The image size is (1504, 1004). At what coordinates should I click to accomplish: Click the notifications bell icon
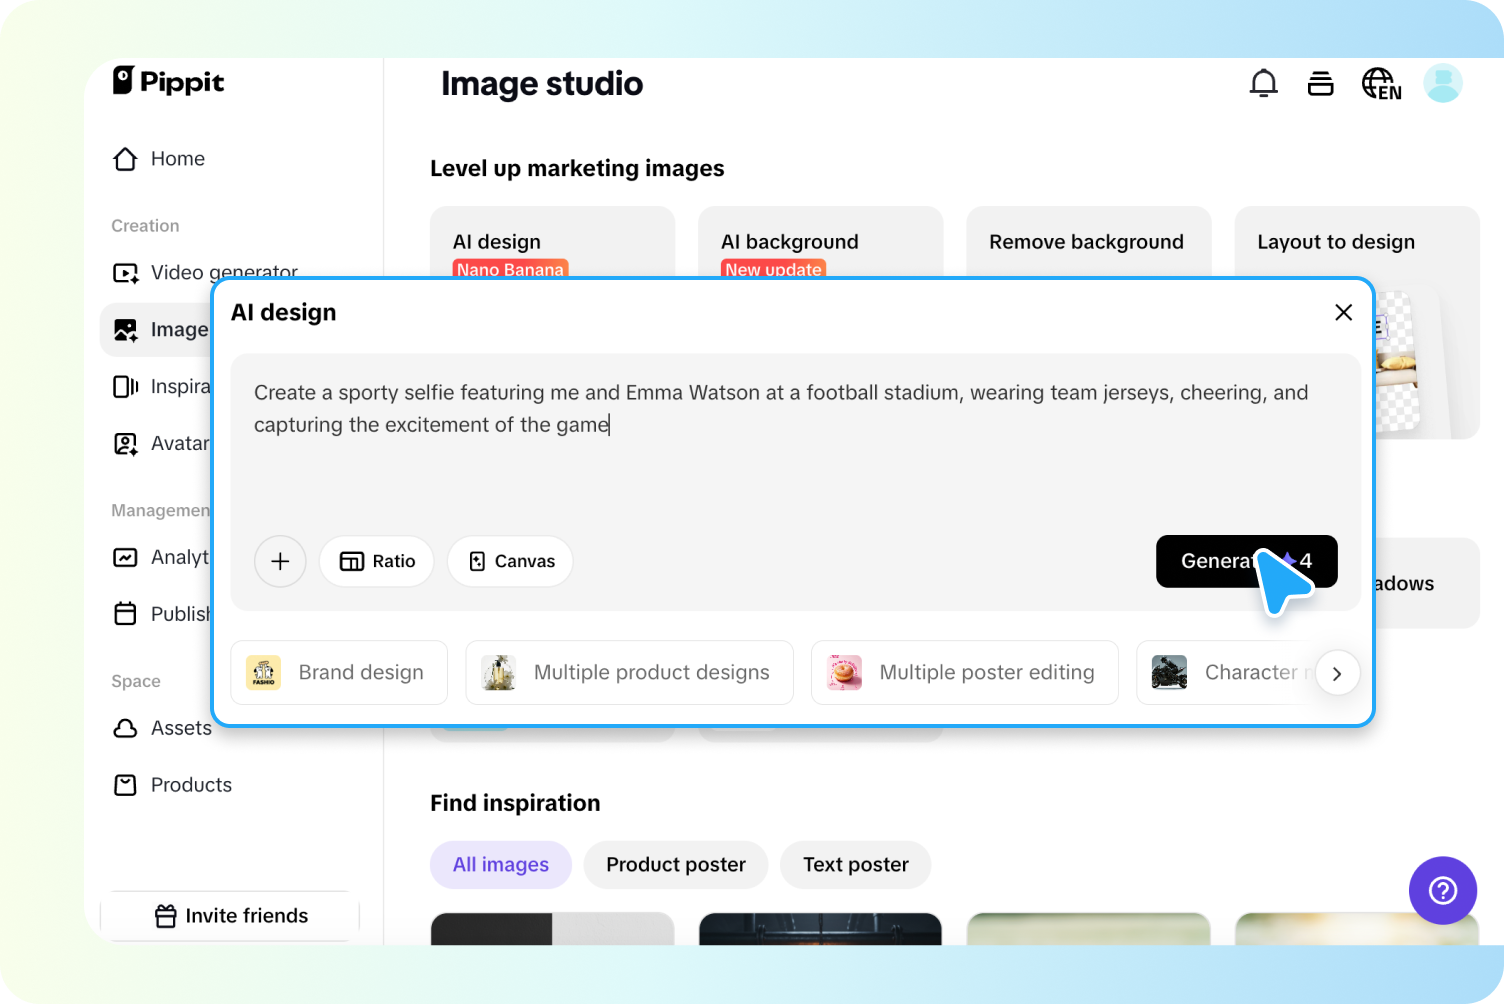1263,83
